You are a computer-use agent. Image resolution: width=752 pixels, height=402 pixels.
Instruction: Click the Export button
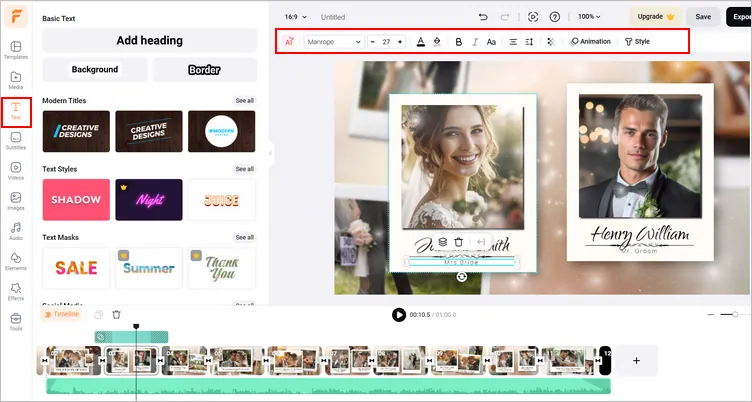[739, 17]
